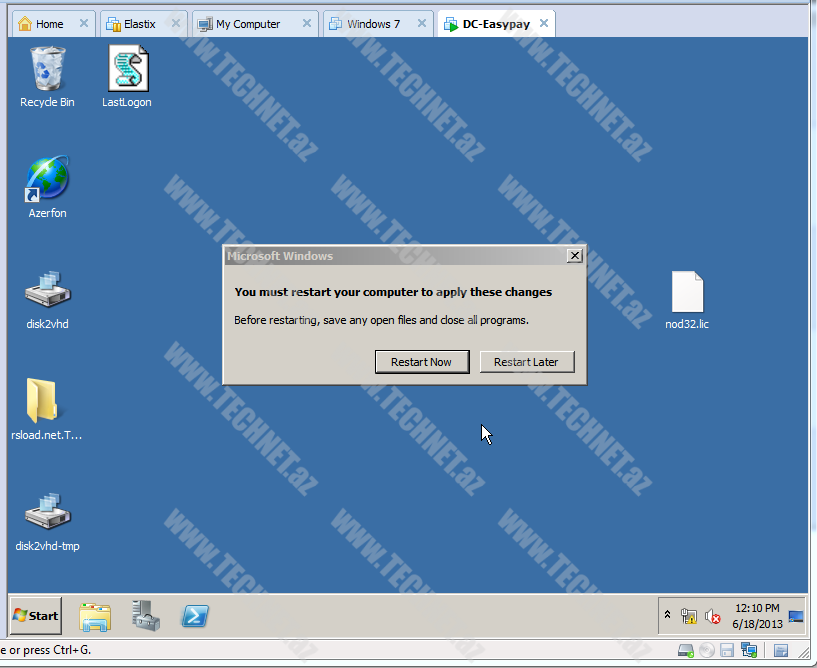Close the Microsoft Windows restart dialog
This screenshot has width=817, height=668.
574,256
